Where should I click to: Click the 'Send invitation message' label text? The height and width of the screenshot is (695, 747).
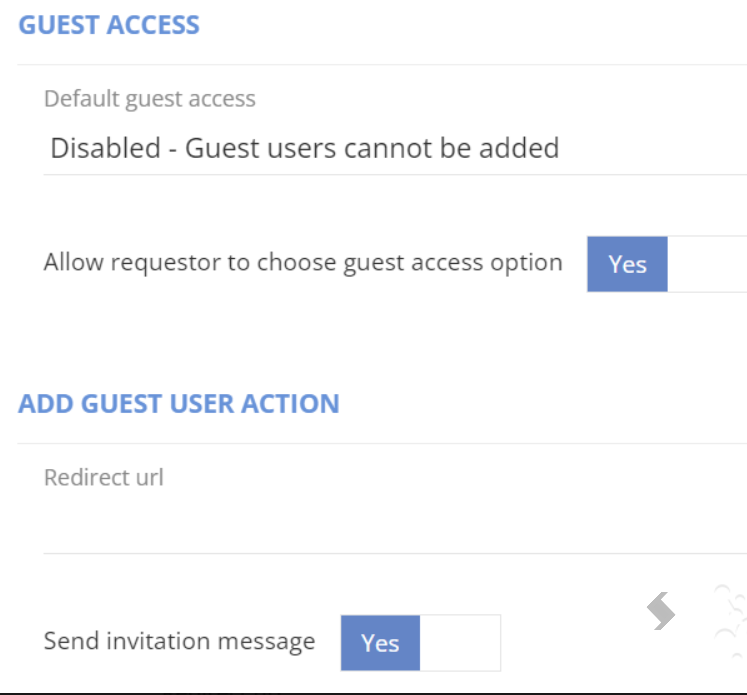click(x=179, y=641)
